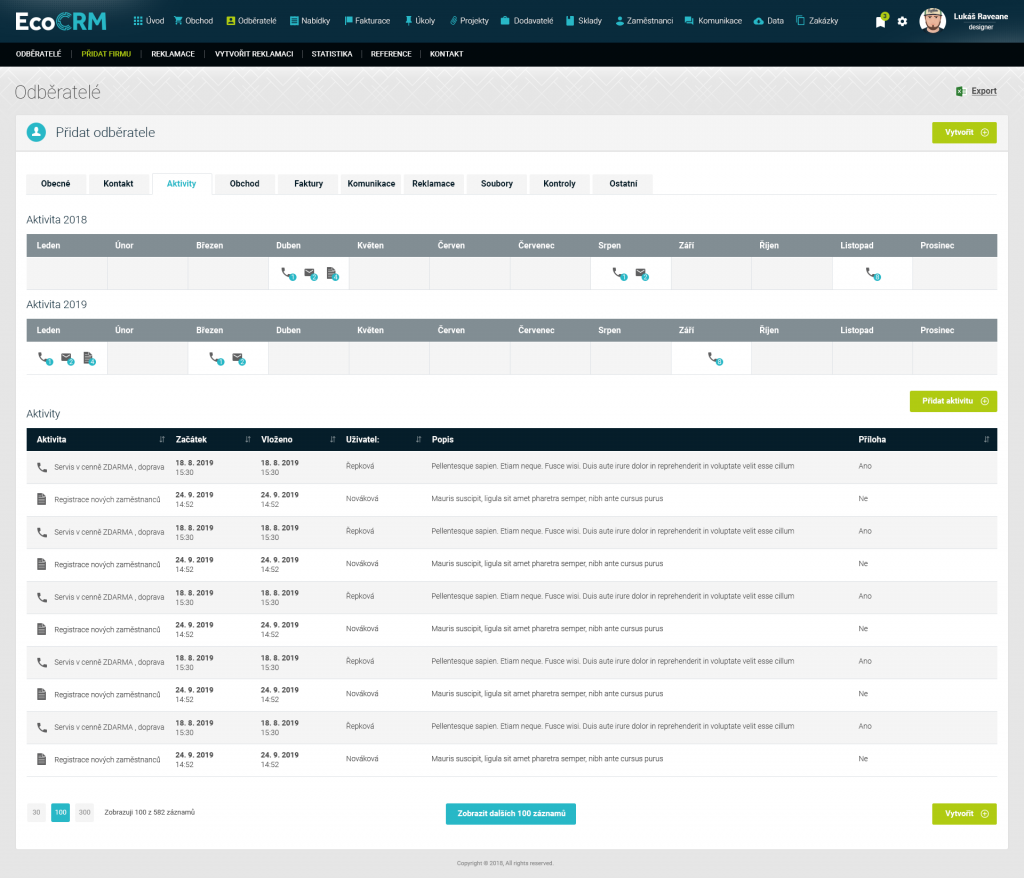Screen dimensions: 1024x878
Task: Sort the table by Příloha column
Action: coord(986,439)
